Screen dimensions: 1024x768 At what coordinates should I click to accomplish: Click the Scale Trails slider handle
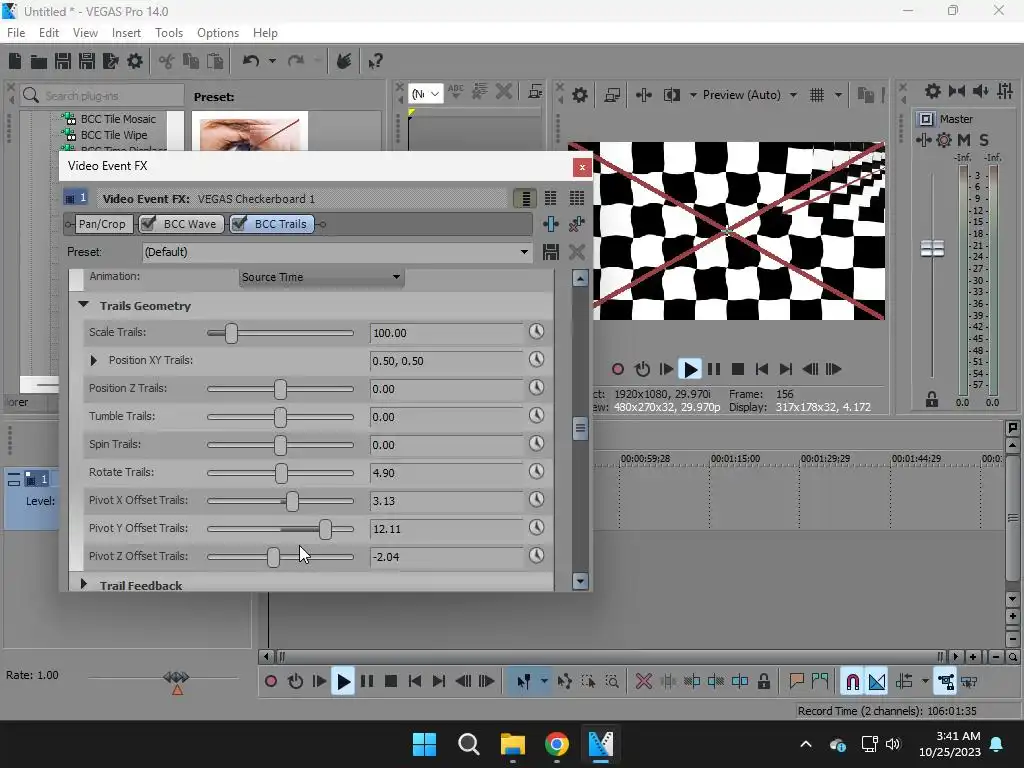[x=231, y=333]
